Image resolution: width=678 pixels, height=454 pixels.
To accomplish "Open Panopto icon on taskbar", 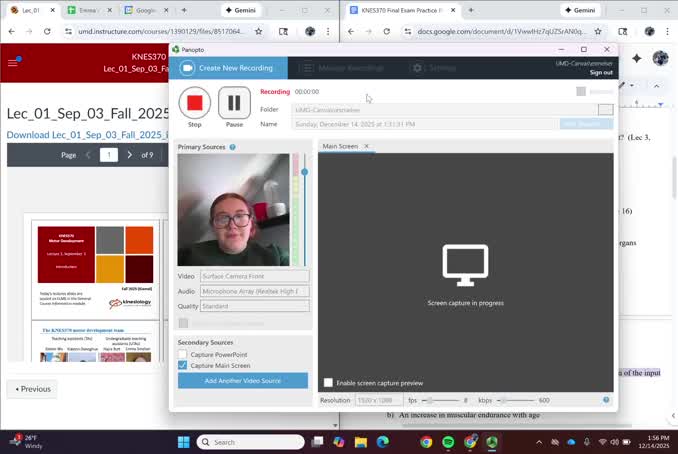I will point(492,442).
